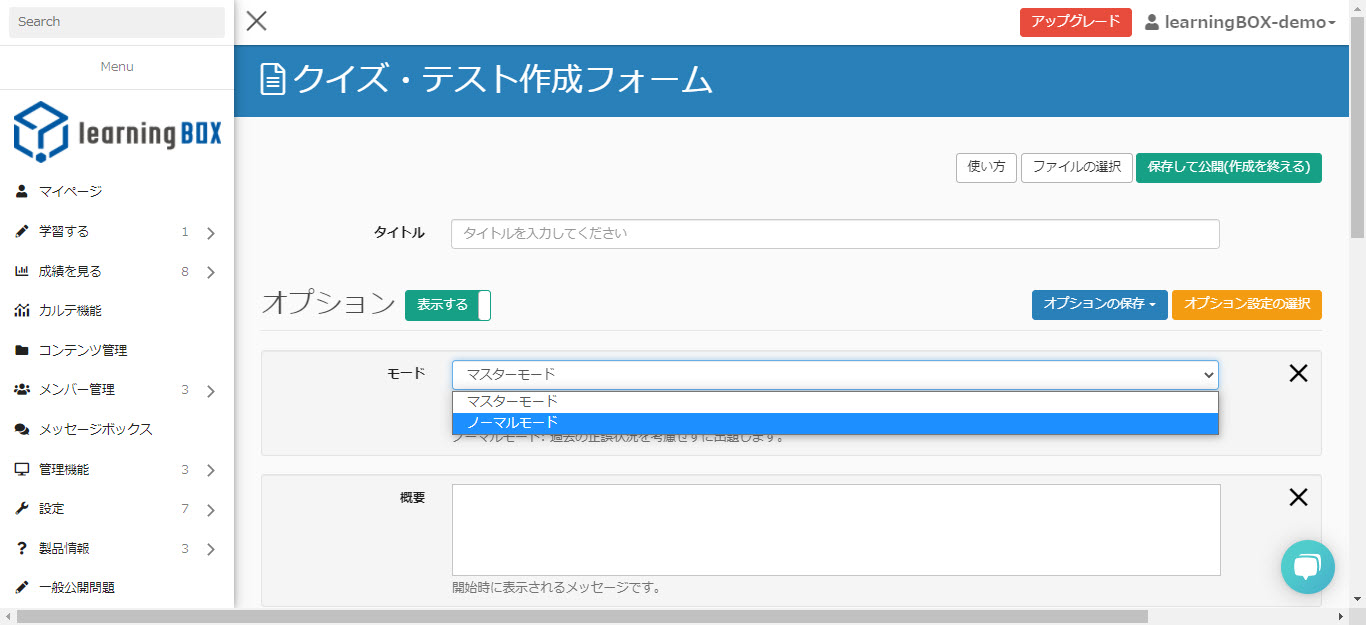Click the コンテンツ管理 folder icon
Screen dimensions: 1366x625
22,350
